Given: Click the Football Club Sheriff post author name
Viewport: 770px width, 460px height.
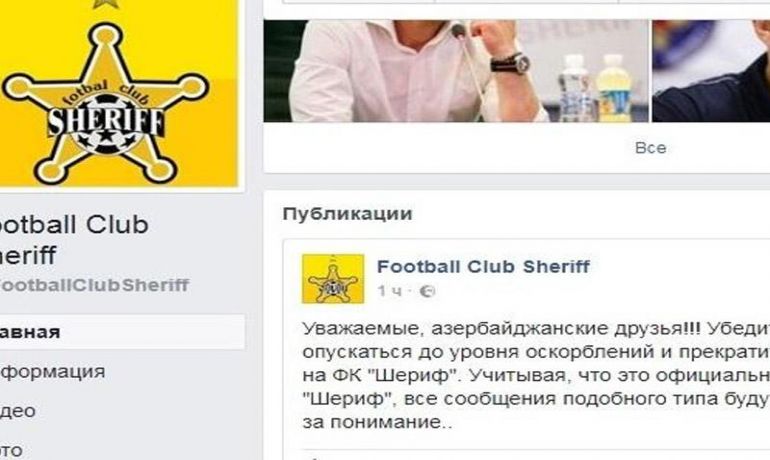Looking at the screenshot, I should coord(483,267).
